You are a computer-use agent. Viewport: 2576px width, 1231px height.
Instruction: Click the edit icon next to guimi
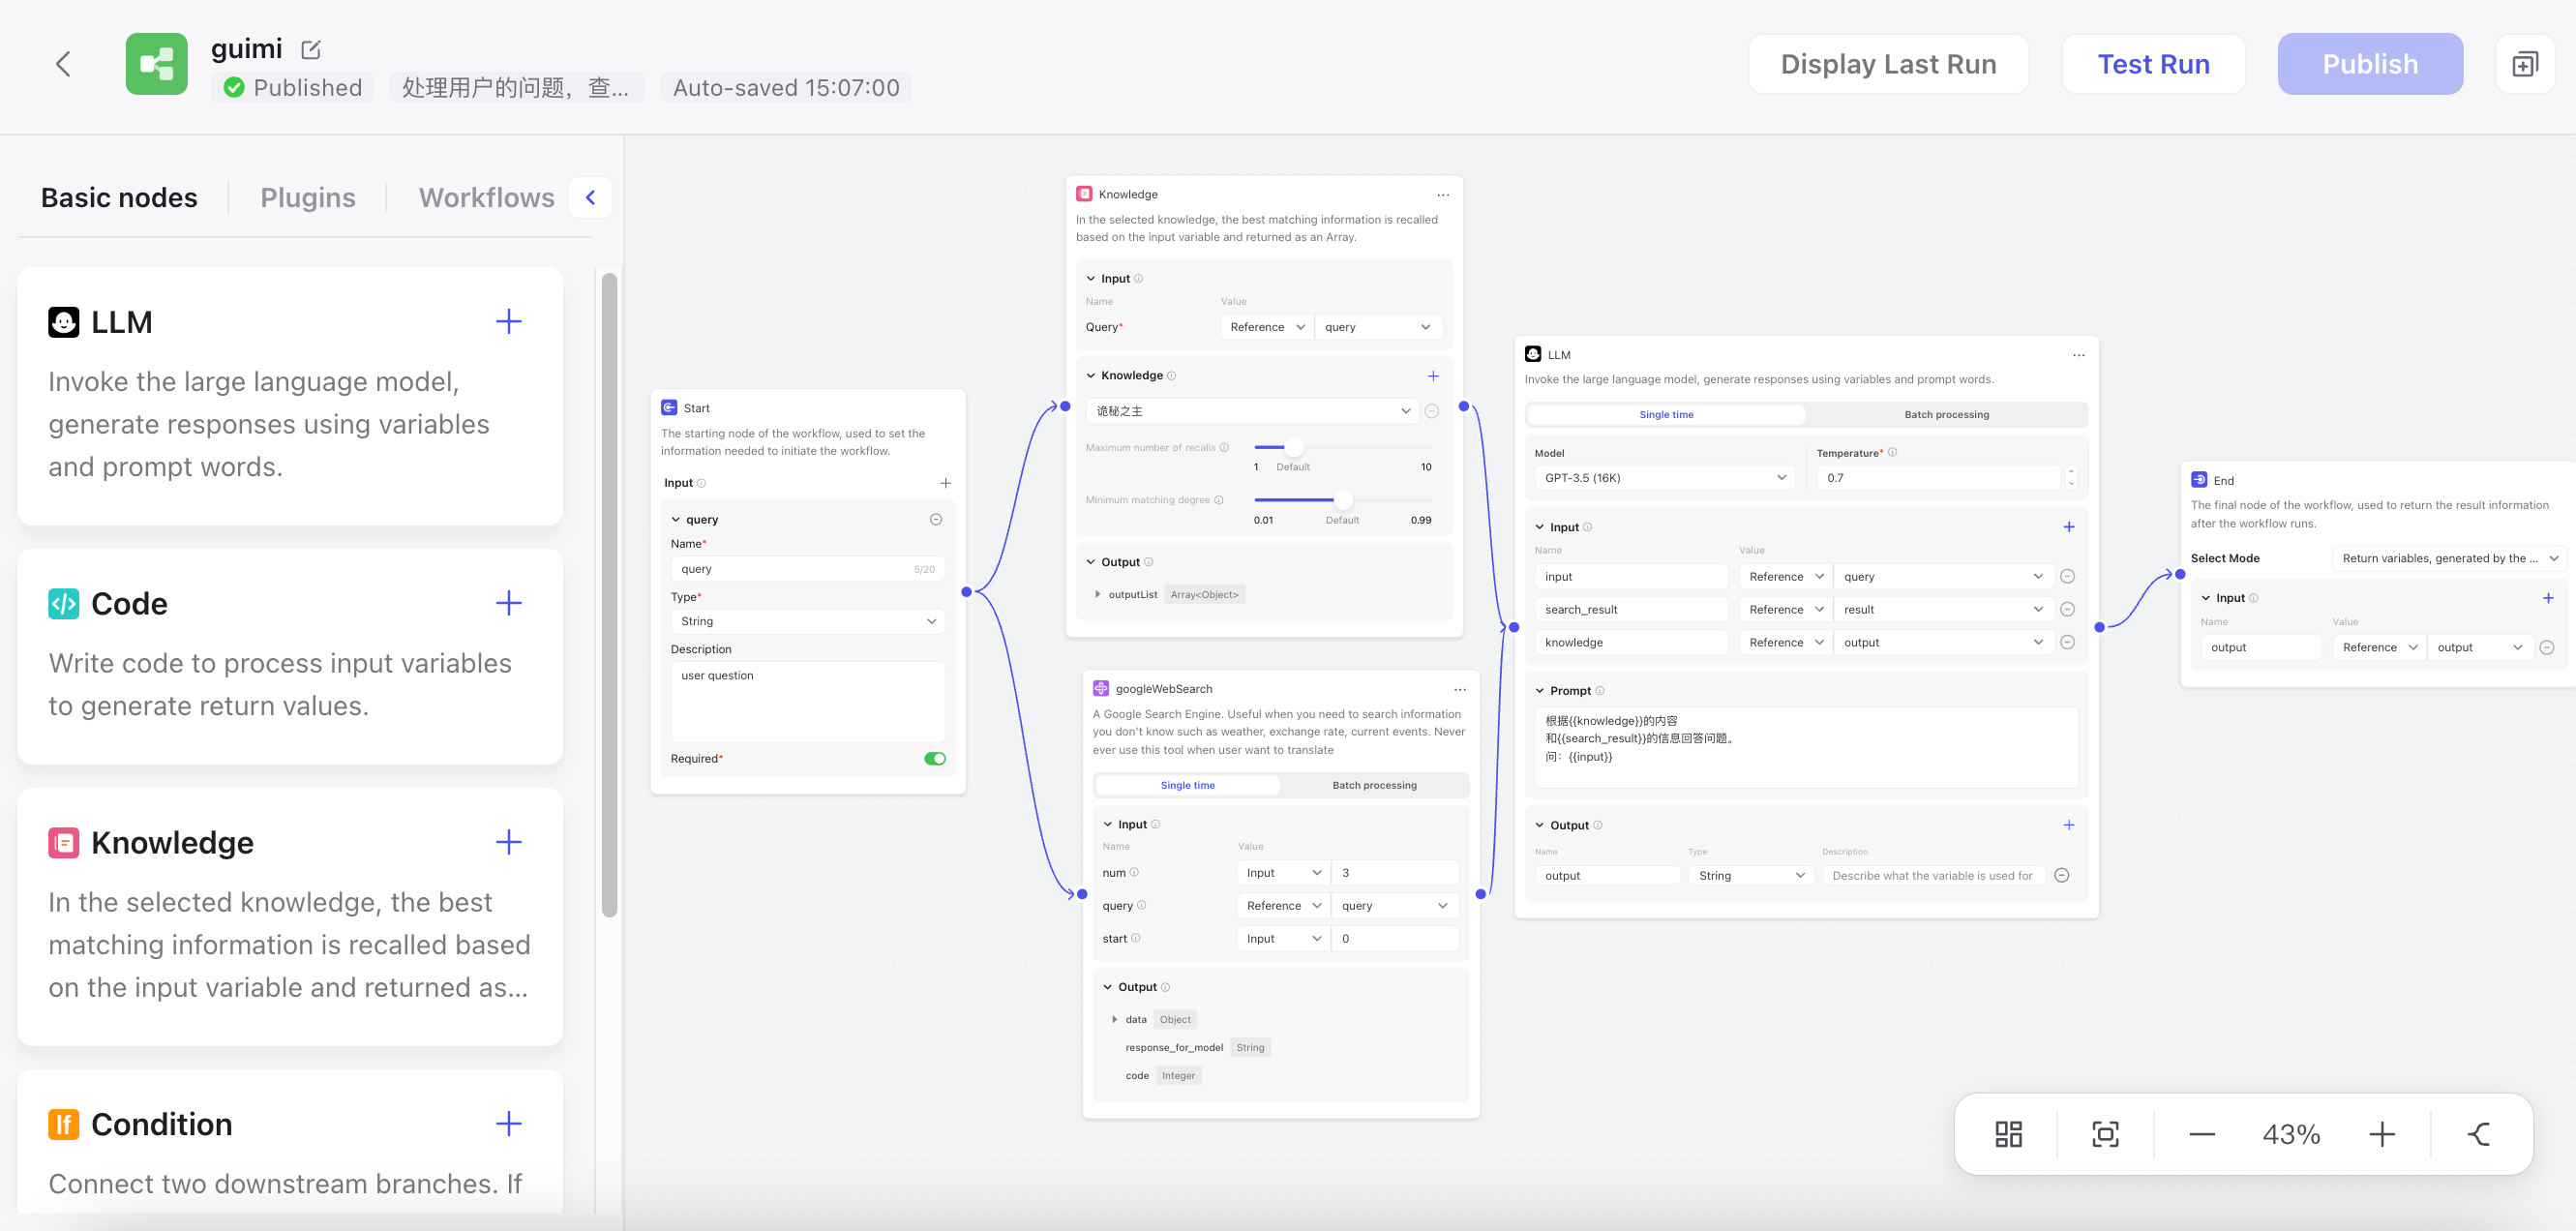point(311,49)
